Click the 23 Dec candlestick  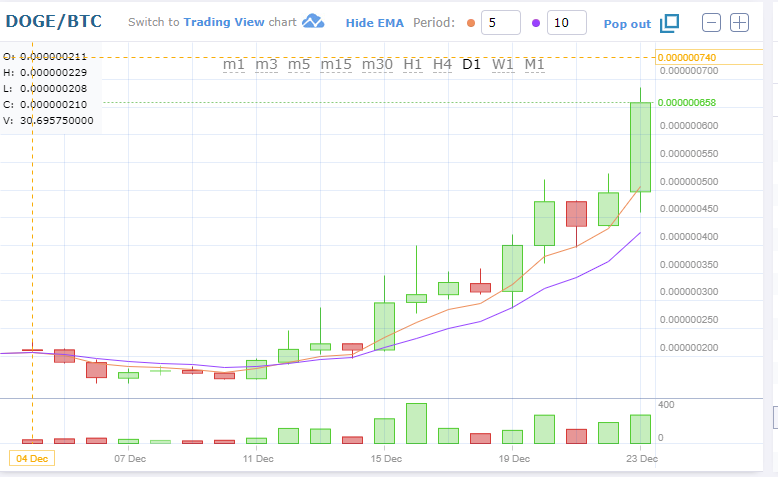tap(641, 147)
